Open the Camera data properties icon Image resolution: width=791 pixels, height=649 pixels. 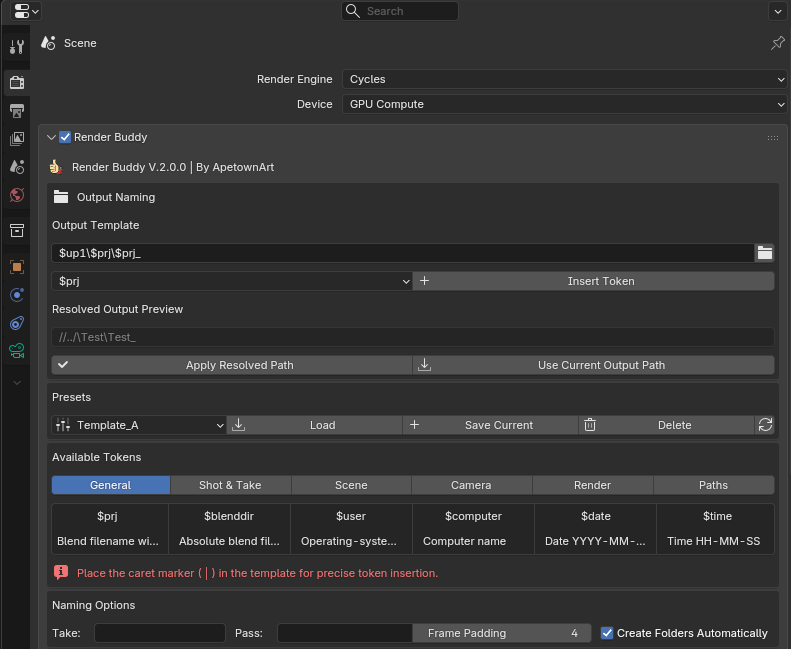point(17,350)
